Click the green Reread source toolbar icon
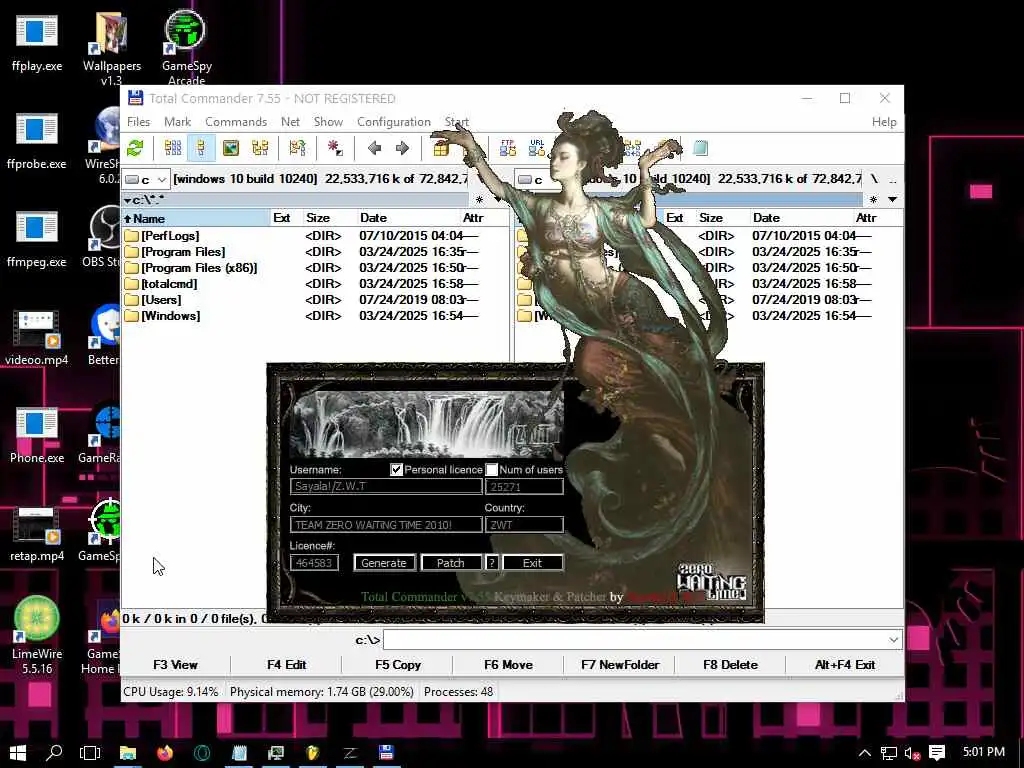 pos(135,148)
